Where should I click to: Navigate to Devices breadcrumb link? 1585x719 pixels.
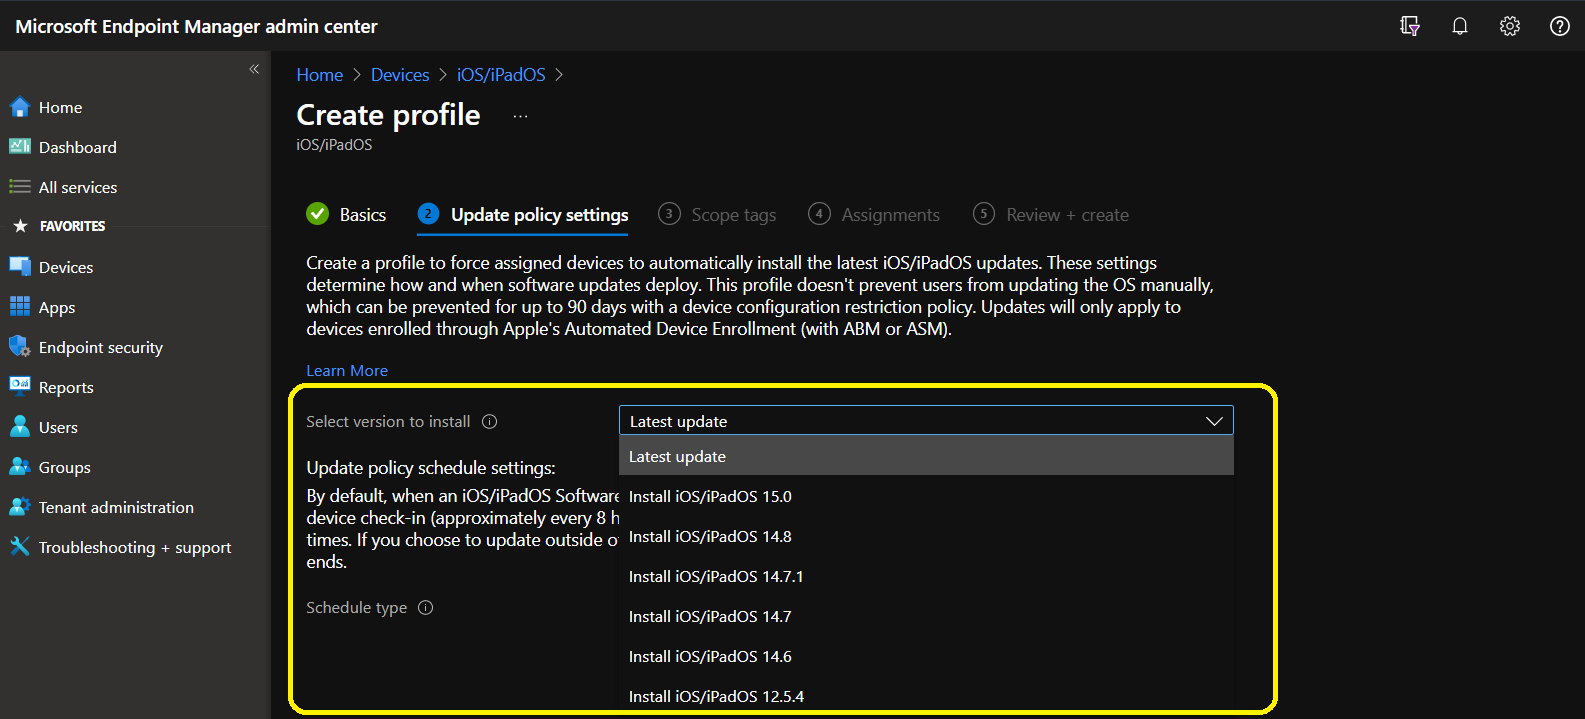click(400, 75)
